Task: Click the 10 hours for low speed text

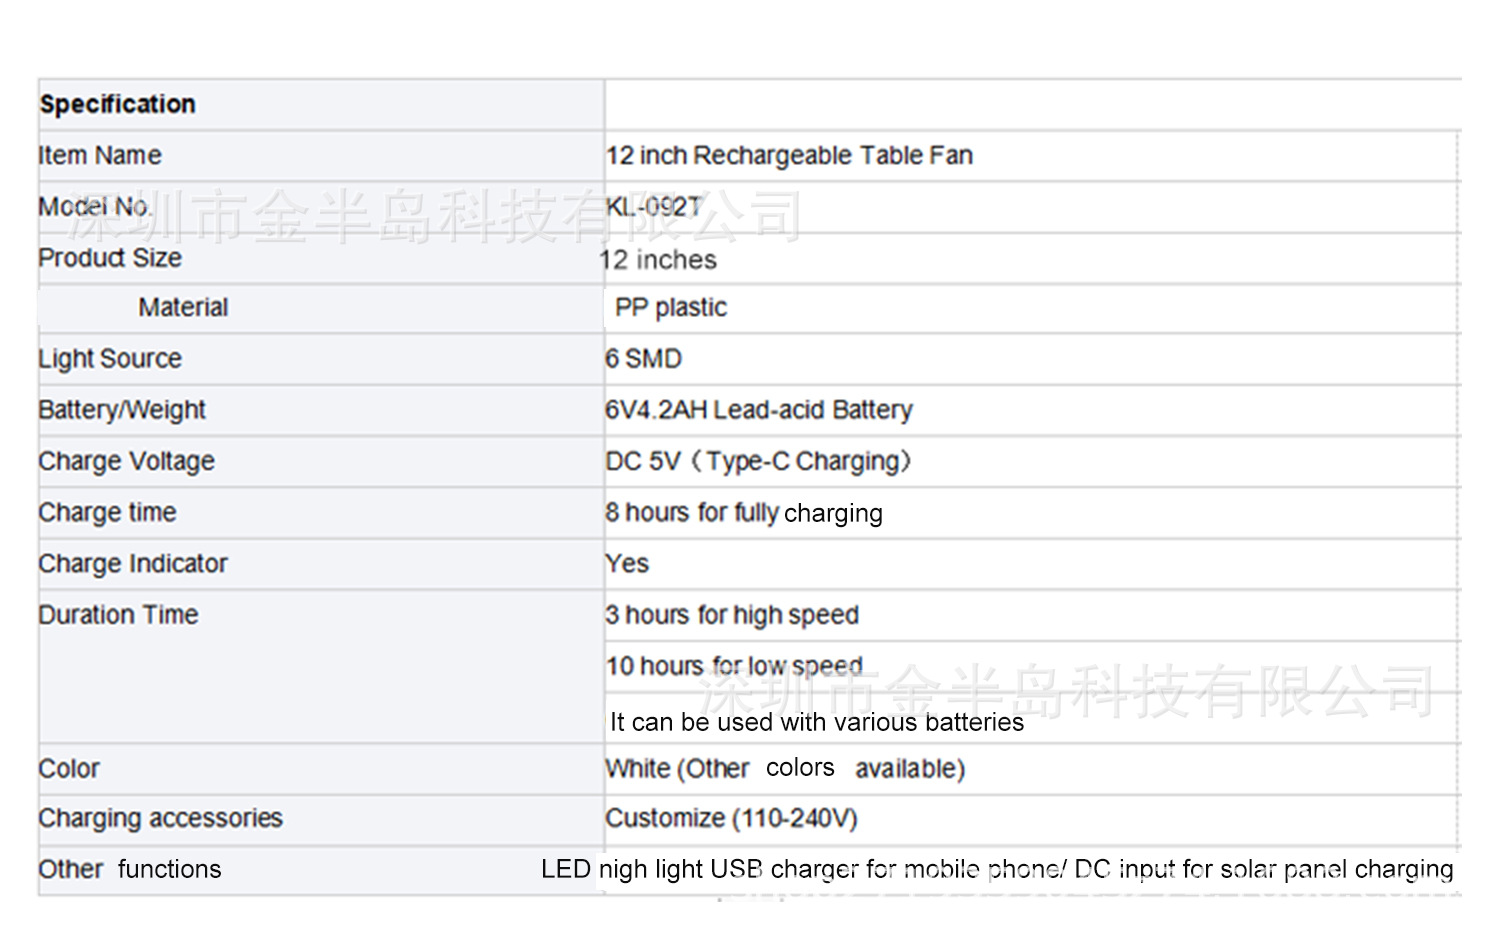Action: click(734, 666)
